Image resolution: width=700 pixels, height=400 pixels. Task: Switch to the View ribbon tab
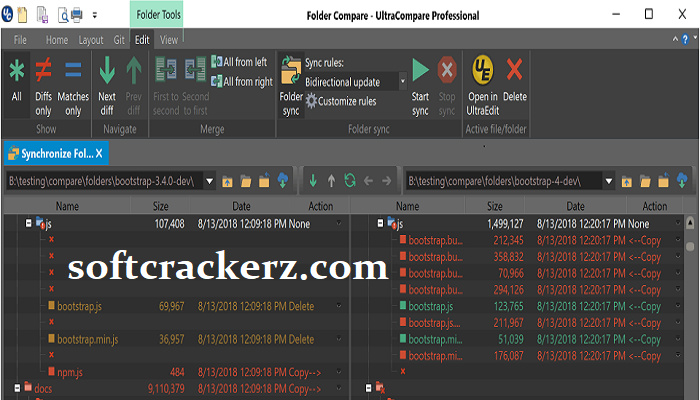(169, 40)
